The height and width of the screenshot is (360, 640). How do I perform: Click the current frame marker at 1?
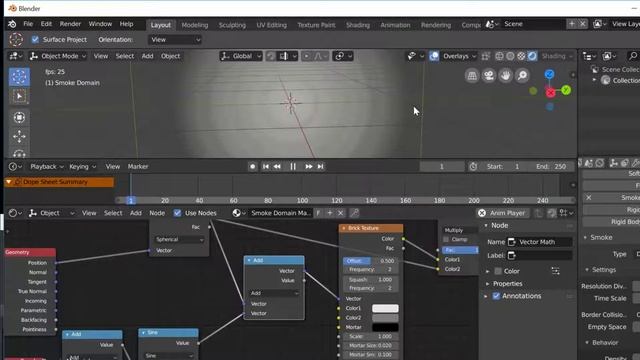[x=131, y=200]
